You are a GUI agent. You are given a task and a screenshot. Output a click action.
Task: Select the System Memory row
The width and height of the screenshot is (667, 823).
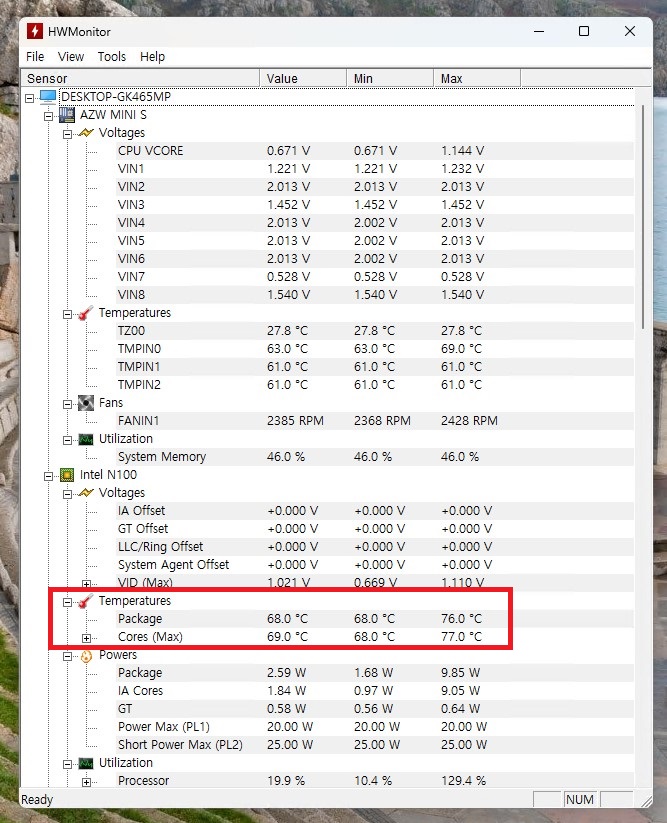(375, 457)
